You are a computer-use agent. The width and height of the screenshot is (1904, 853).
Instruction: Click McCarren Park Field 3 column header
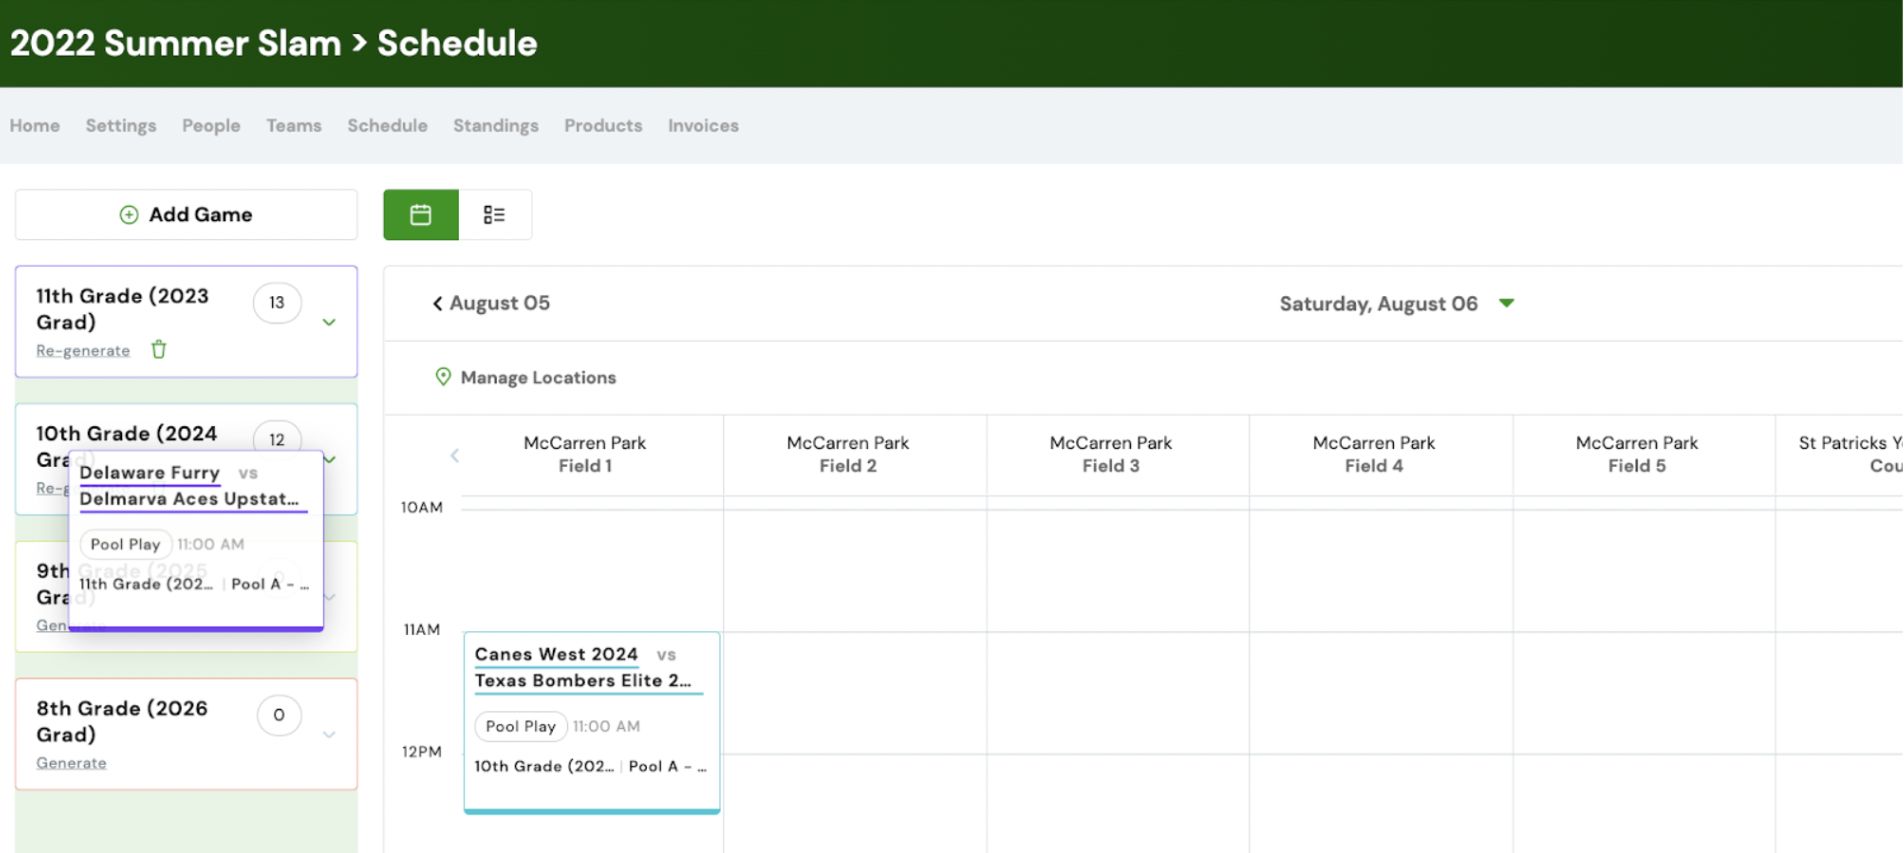1111,454
